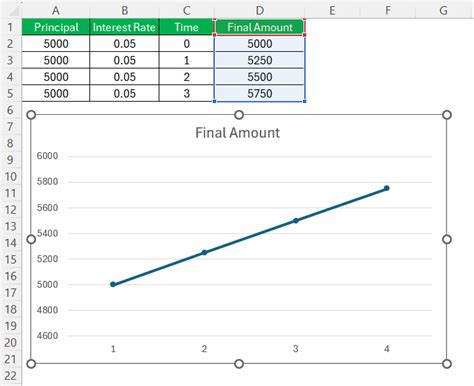Click the chart's bottom-middle resize handle
Viewport: 474px width, 386px height.
tap(239, 364)
